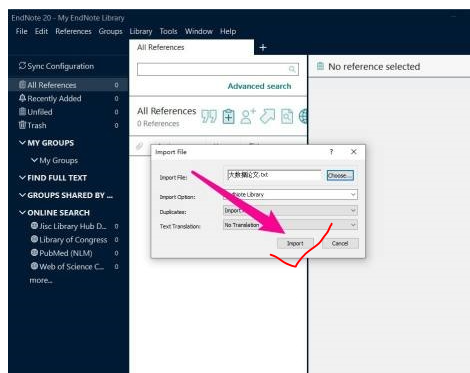Click the Unfiled group icon in sidebar
The width and height of the screenshot is (470, 373).
click(x=22, y=111)
